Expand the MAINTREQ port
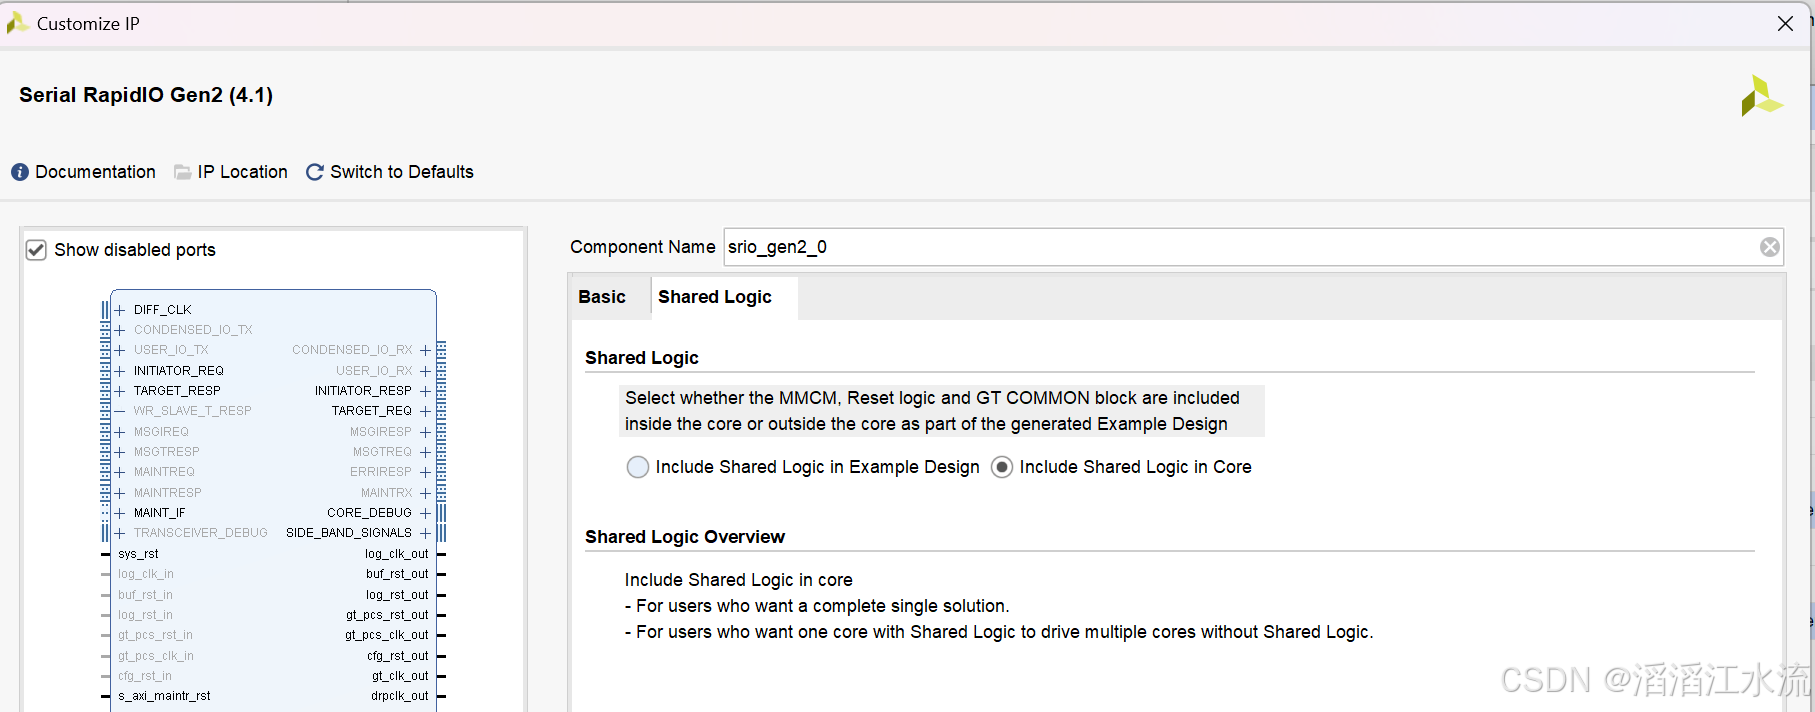 pyautogui.click(x=120, y=472)
